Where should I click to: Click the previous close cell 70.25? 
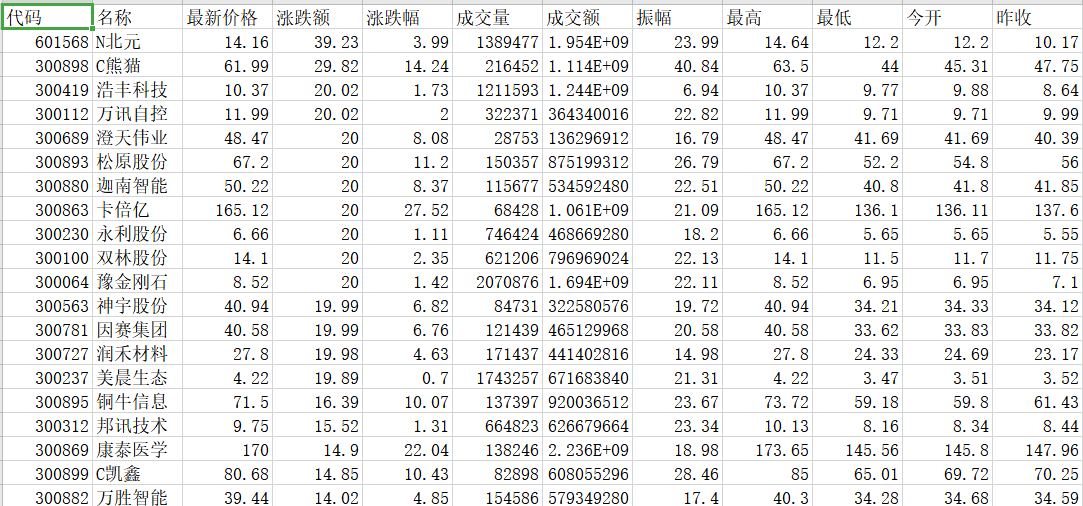click(x=1038, y=474)
